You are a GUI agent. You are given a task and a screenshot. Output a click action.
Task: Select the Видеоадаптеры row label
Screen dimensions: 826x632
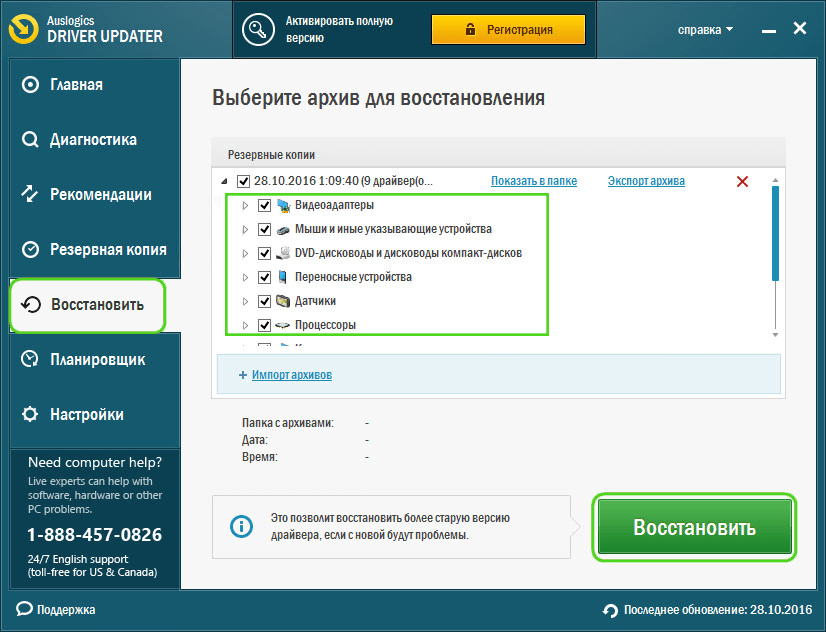click(x=335, y=205)
